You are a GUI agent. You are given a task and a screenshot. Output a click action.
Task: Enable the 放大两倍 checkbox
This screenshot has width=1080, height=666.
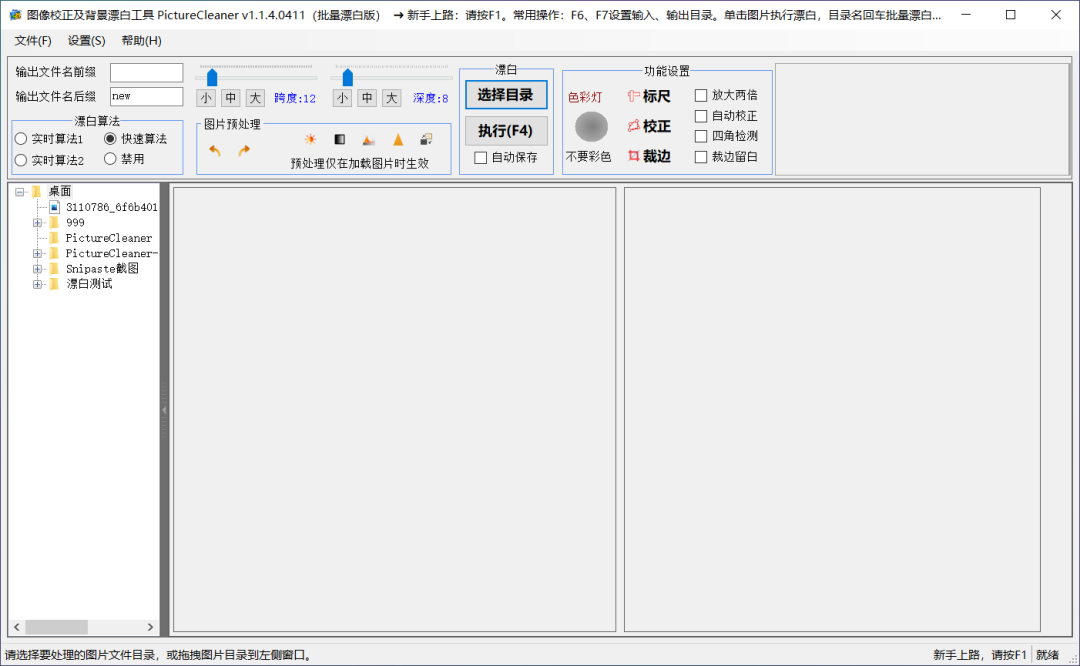point(701,95)
